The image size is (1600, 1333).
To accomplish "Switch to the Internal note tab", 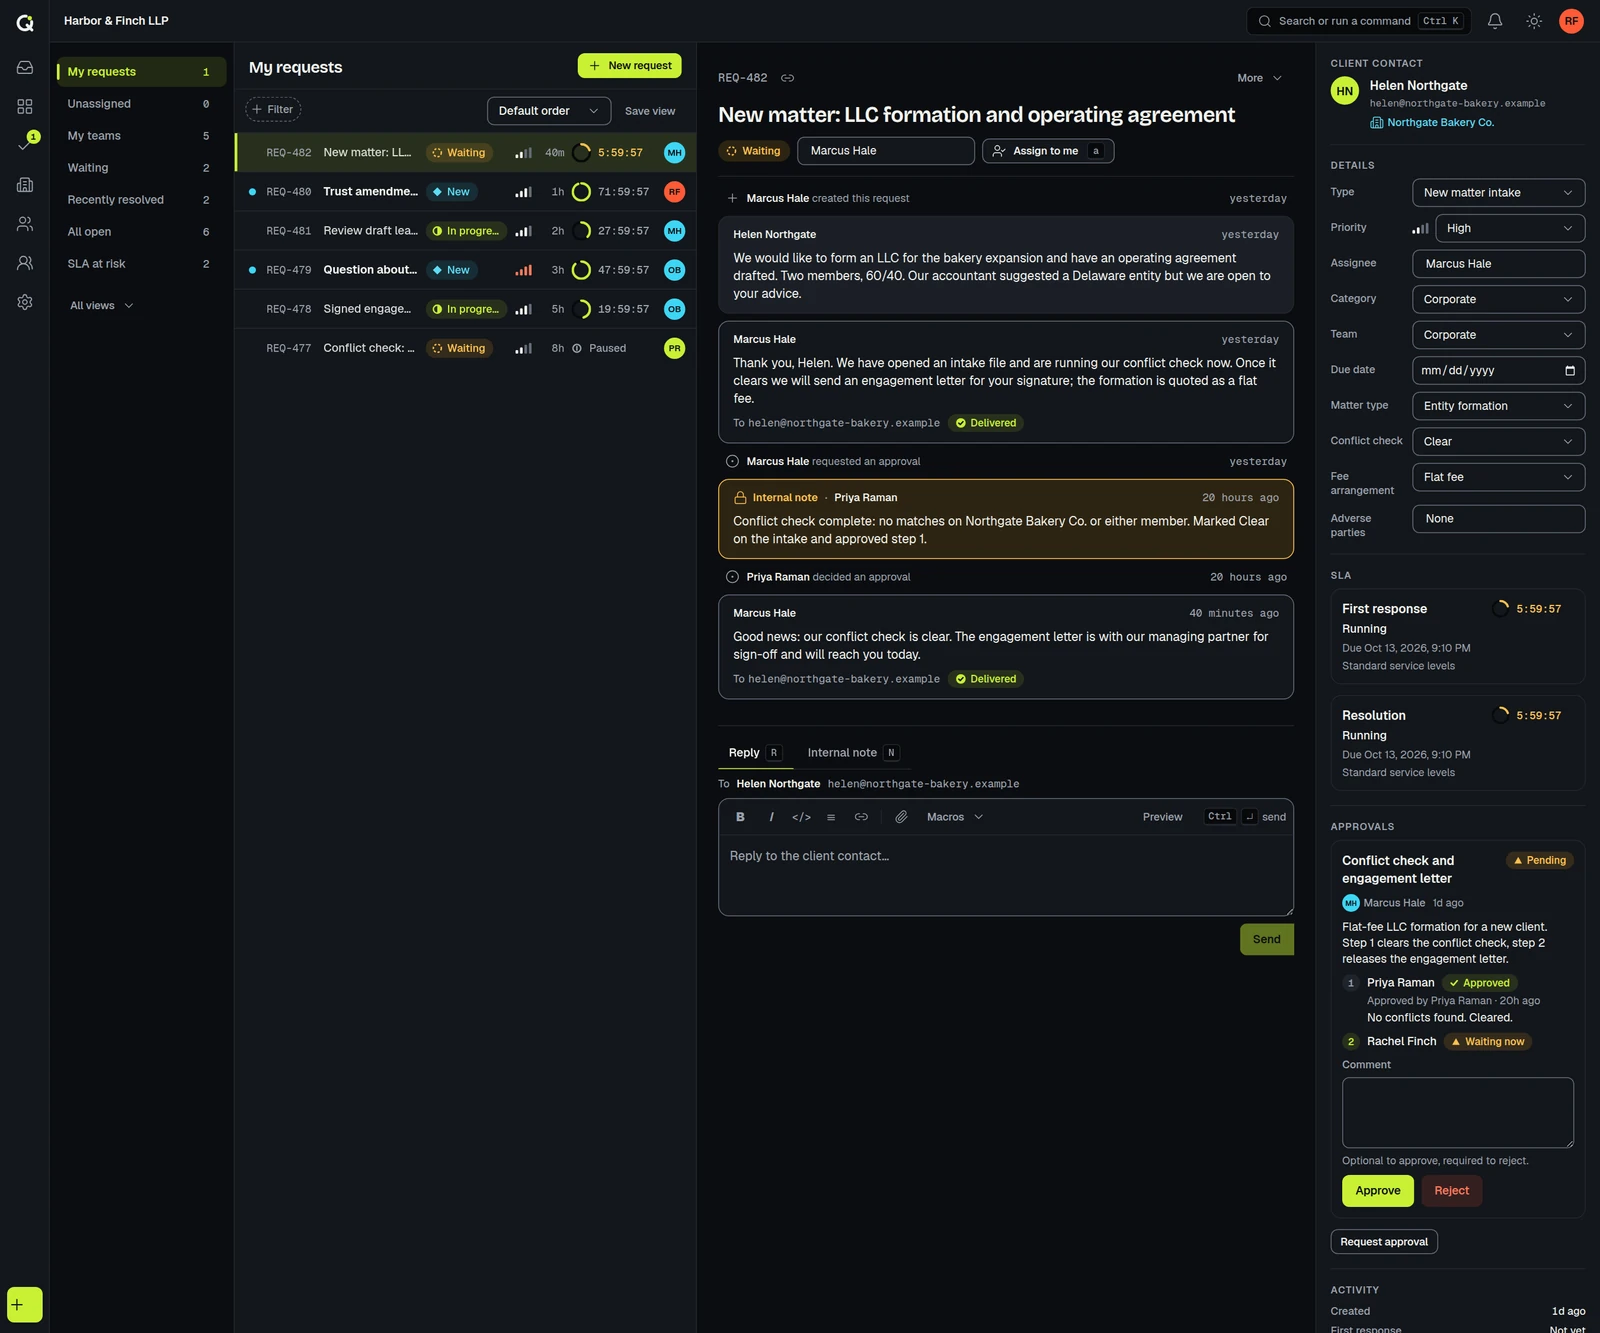I will click(x=853, y=753).
